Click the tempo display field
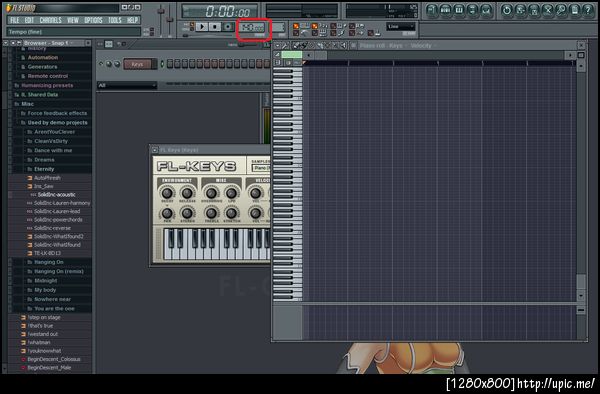 (x=253, y=28)
